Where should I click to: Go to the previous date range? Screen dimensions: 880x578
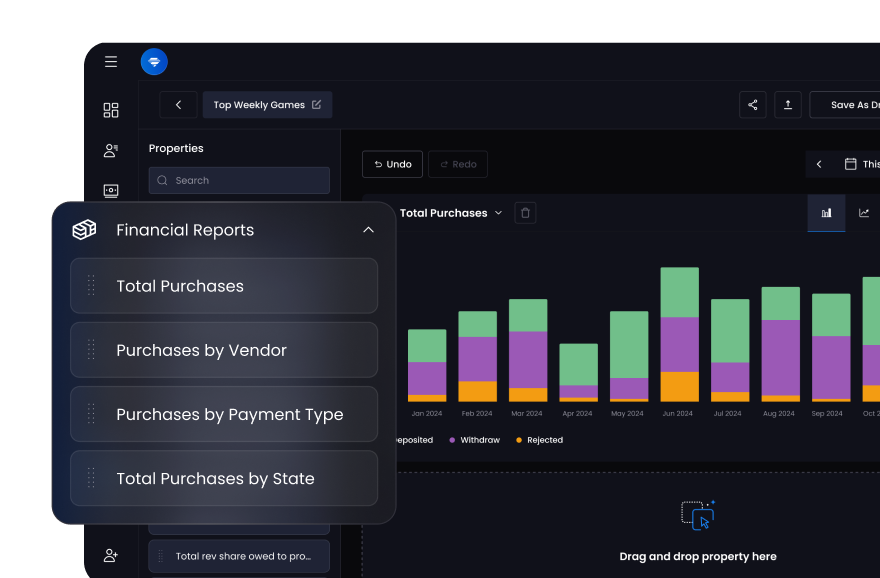click(819, 164)
